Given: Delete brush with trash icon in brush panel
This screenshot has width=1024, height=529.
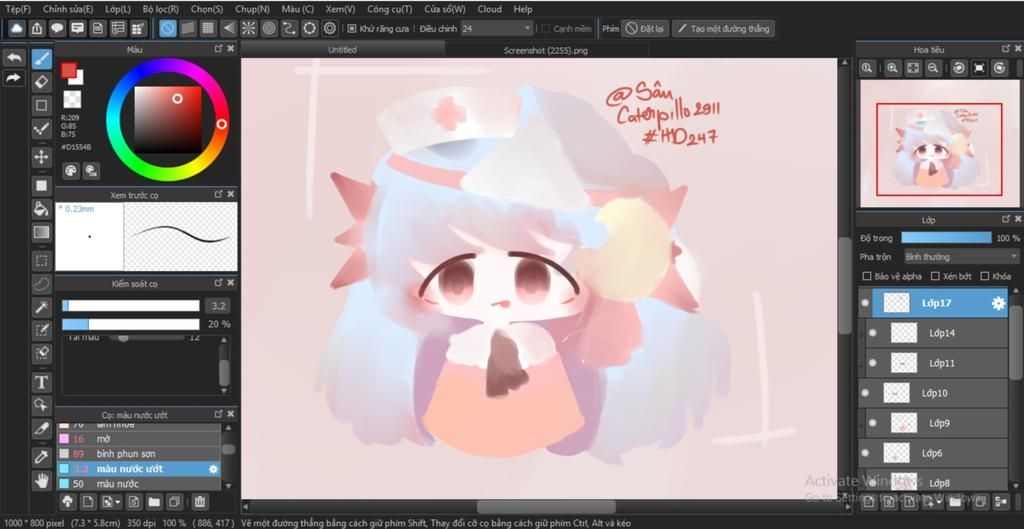Looking at the screenshot, I should coord(200,502).
